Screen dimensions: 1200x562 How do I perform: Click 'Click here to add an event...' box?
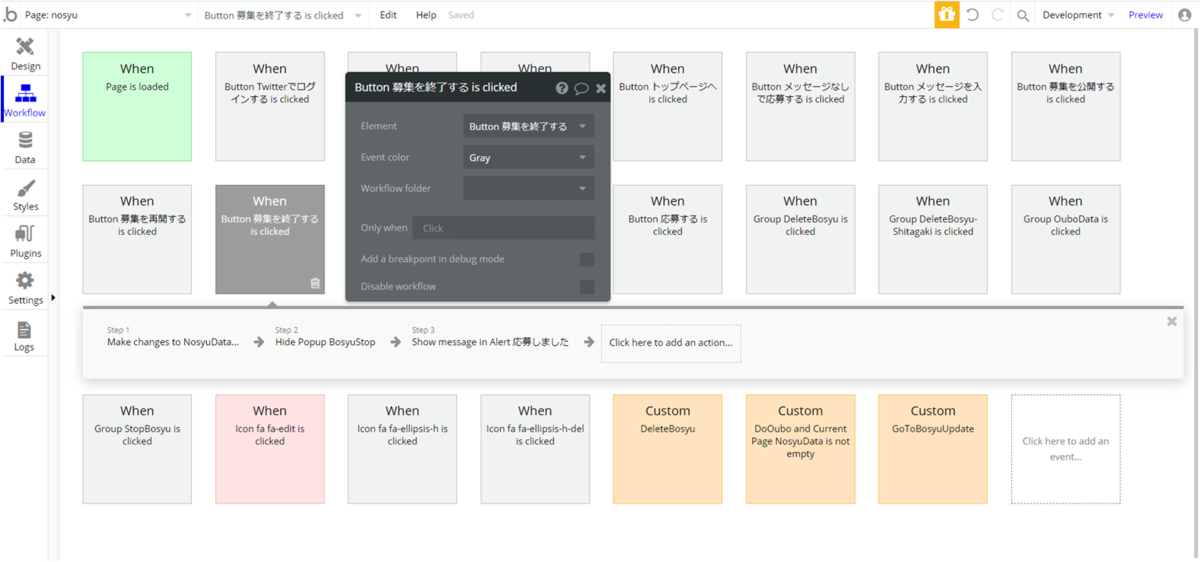pos(1065,449)
